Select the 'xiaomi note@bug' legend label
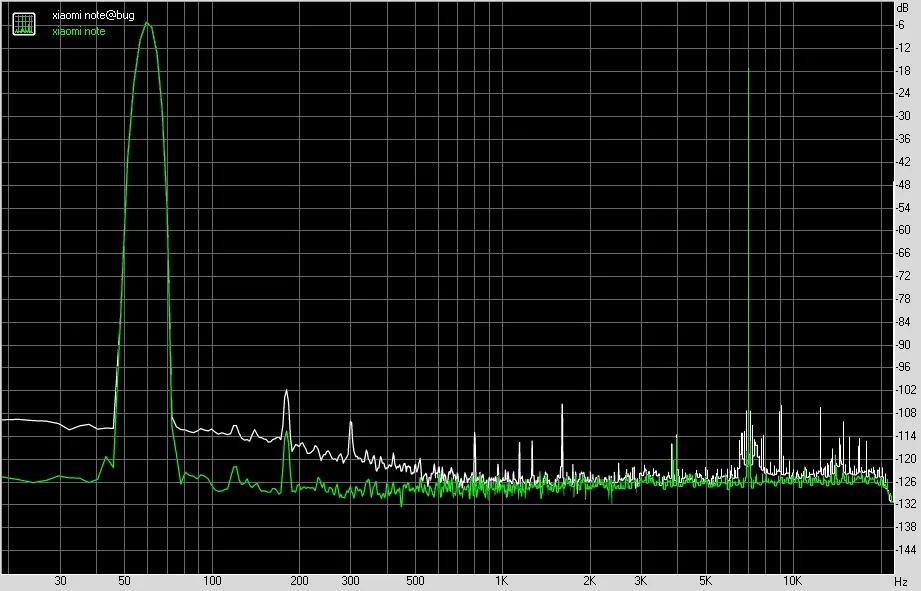Viewport: 921px width, 591px height. 93,16
